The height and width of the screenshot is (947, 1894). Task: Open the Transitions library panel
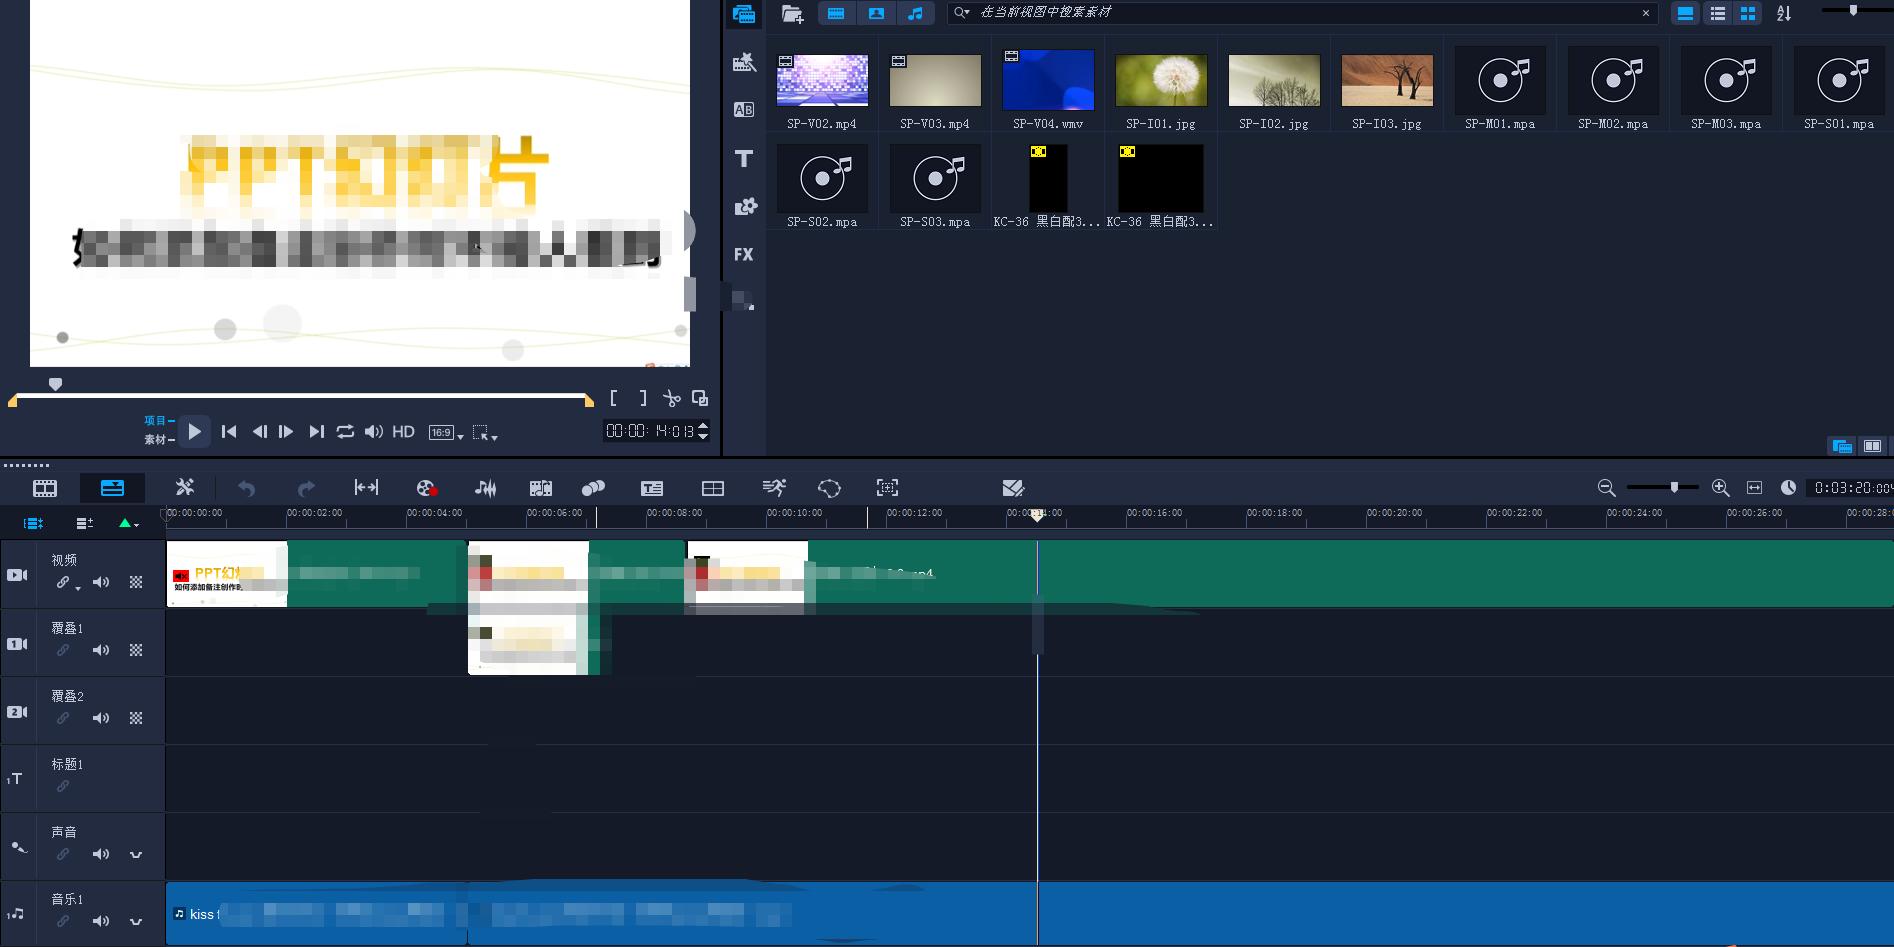[743, 110]
